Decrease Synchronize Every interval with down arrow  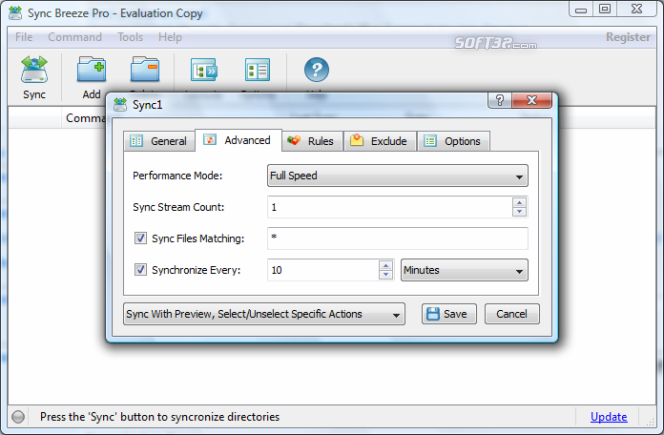[385, 275]
